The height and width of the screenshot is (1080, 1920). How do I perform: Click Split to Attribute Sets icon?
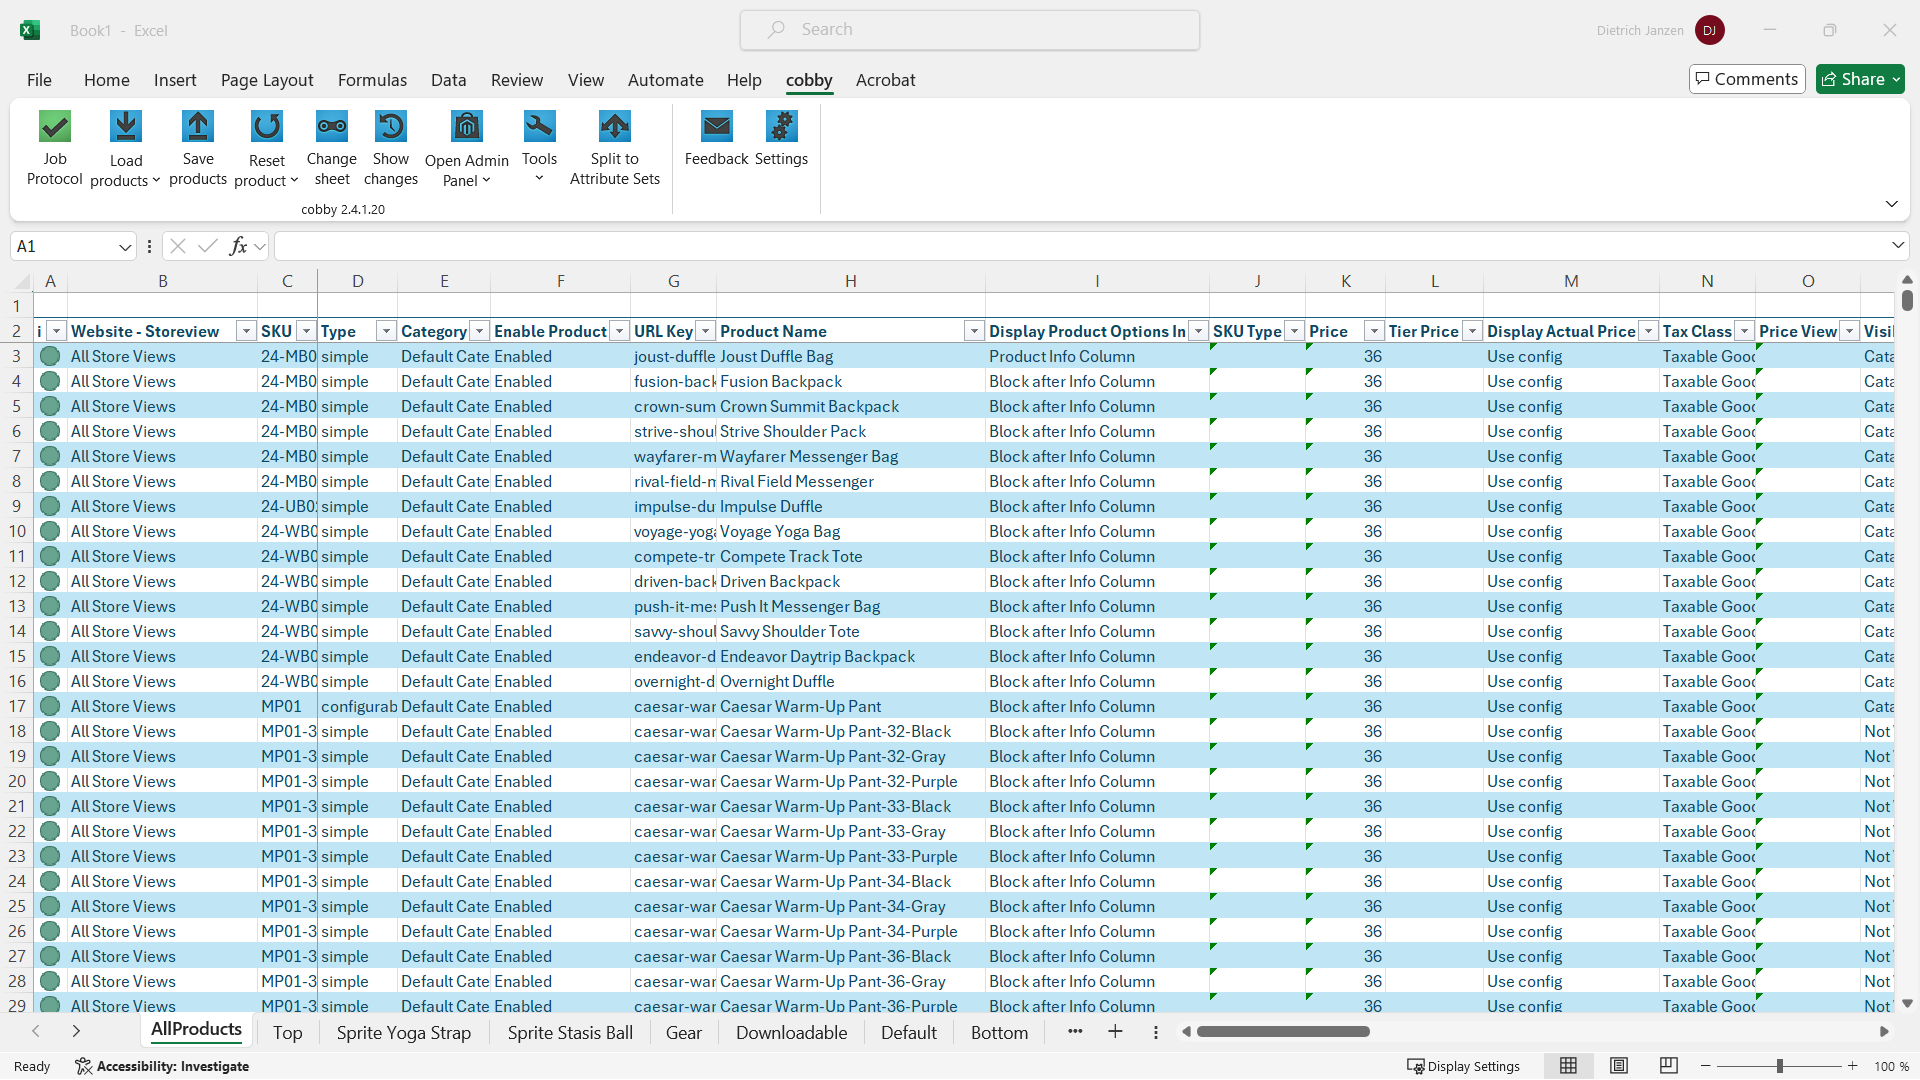[x=614, y=128]
